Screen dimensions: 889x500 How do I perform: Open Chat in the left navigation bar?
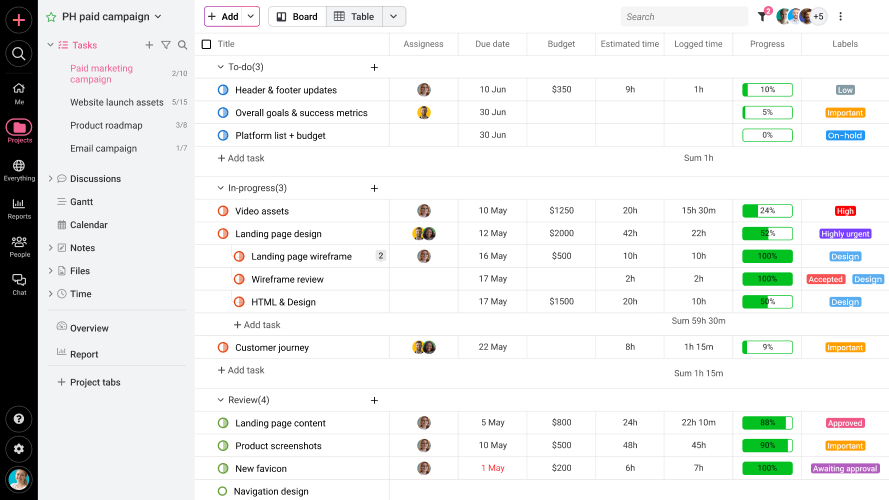pyautogui.click(x=18, y=284)
